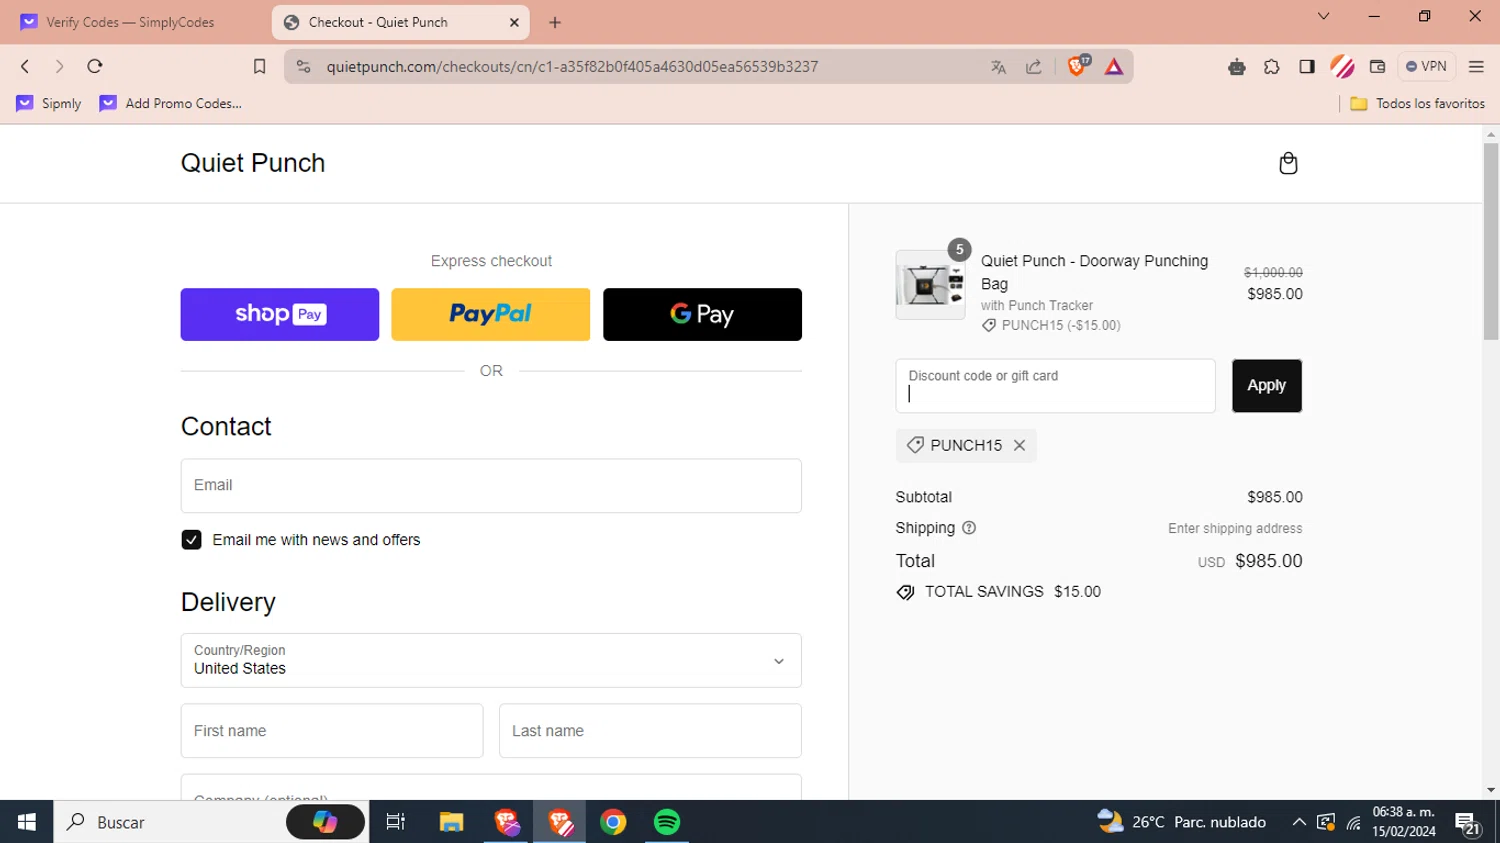The width and height of the screenshot is (1500, 843).
Task: Focus the First name field
Action: [x=332, y=731]
